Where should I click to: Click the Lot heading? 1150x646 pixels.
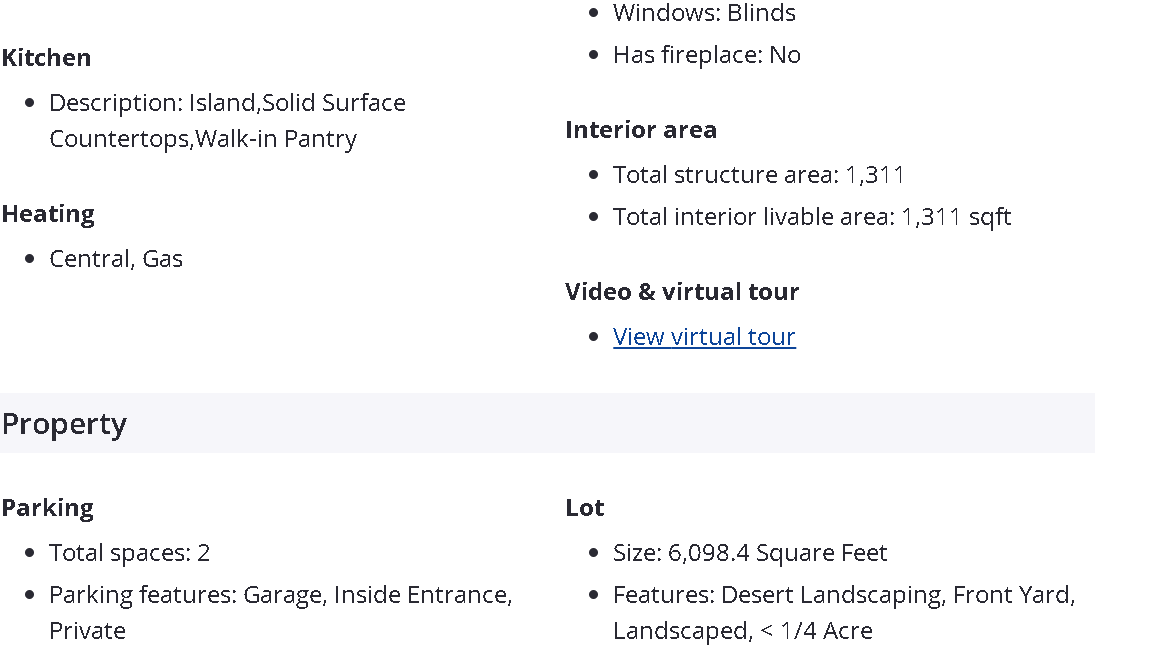584,508
